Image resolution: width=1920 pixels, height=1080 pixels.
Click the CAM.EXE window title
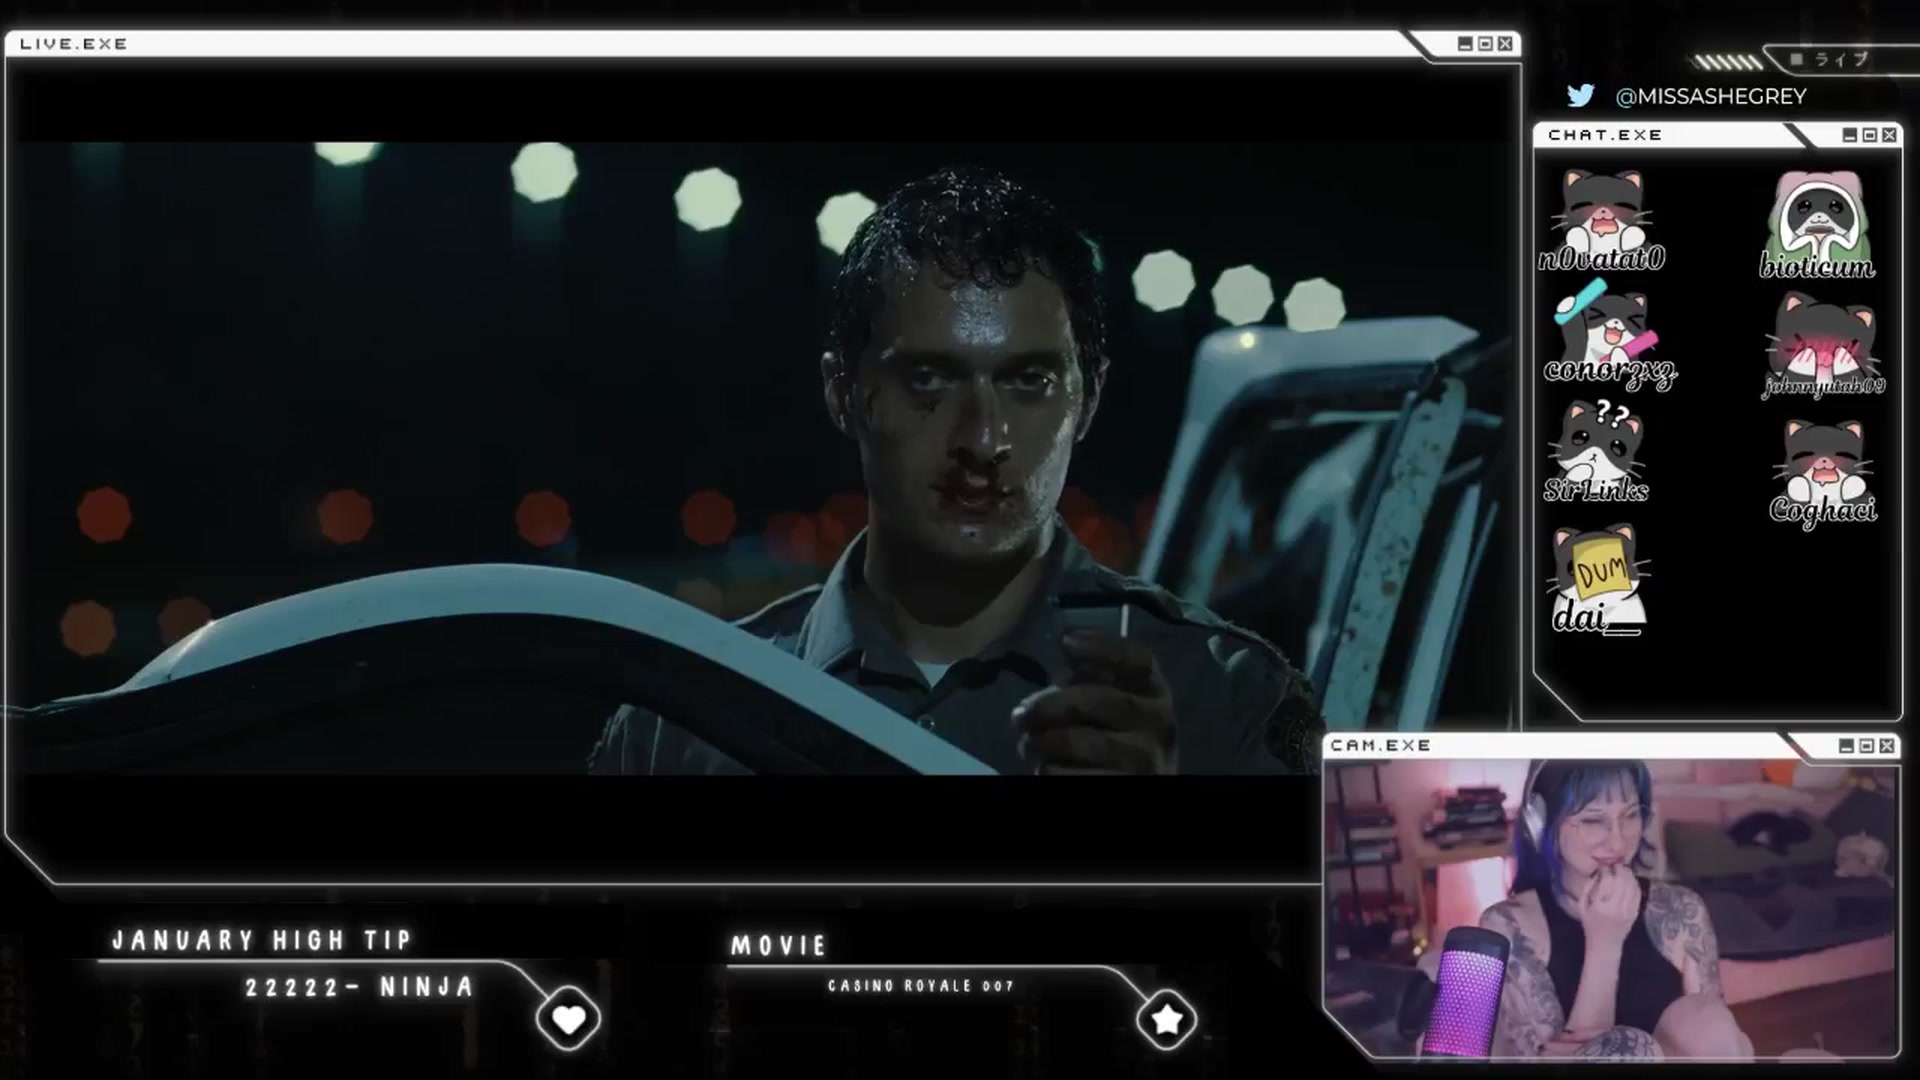coord(1381,746)
